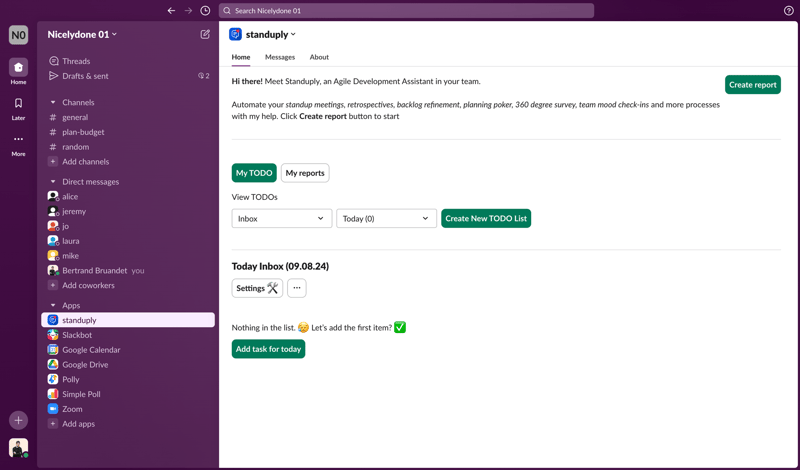This screenshot has width=800, height=470.
Task: Go forward using the right arrow
Action: tap(188, 11)
